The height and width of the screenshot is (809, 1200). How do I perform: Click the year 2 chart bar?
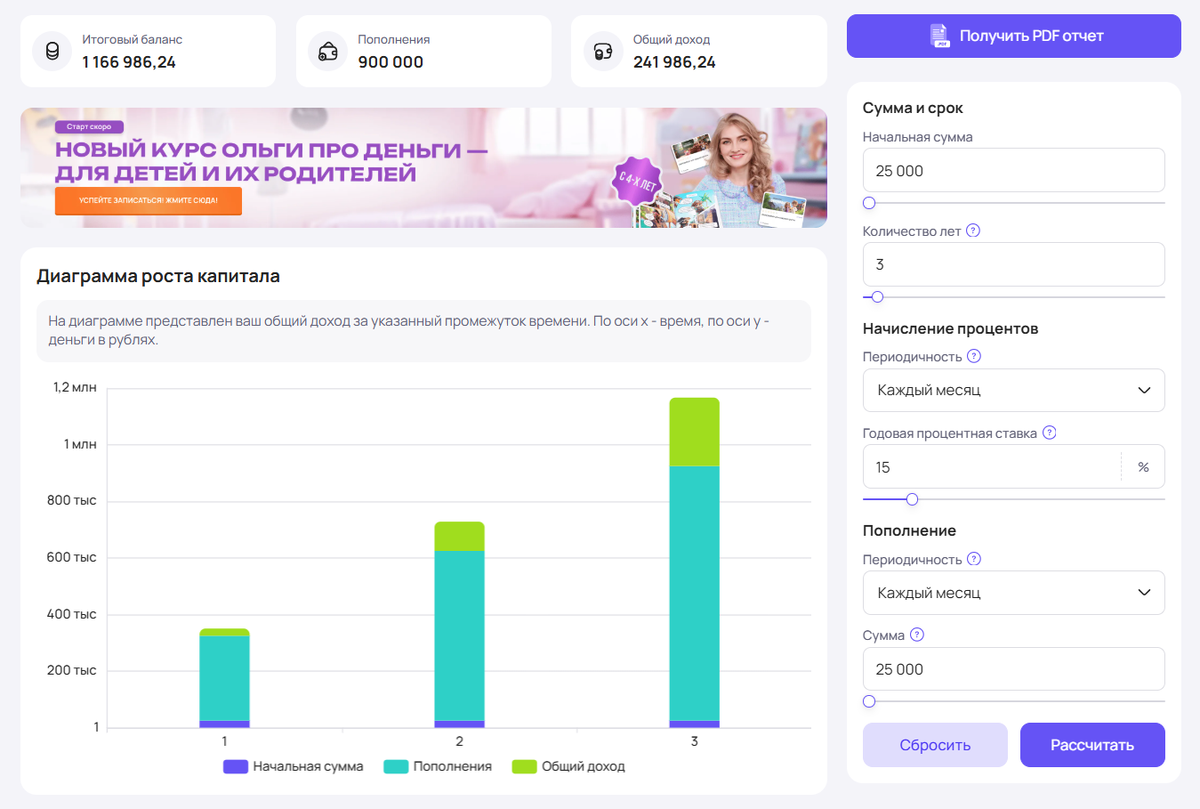pos(460,625)
